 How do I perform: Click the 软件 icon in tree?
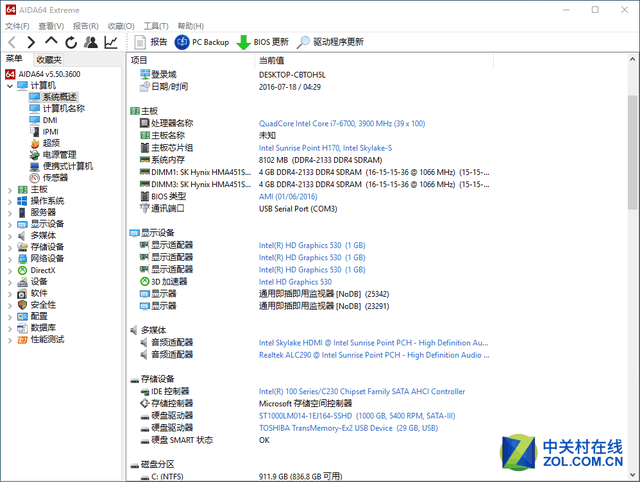pyautogui.click(x=22, y=293)
